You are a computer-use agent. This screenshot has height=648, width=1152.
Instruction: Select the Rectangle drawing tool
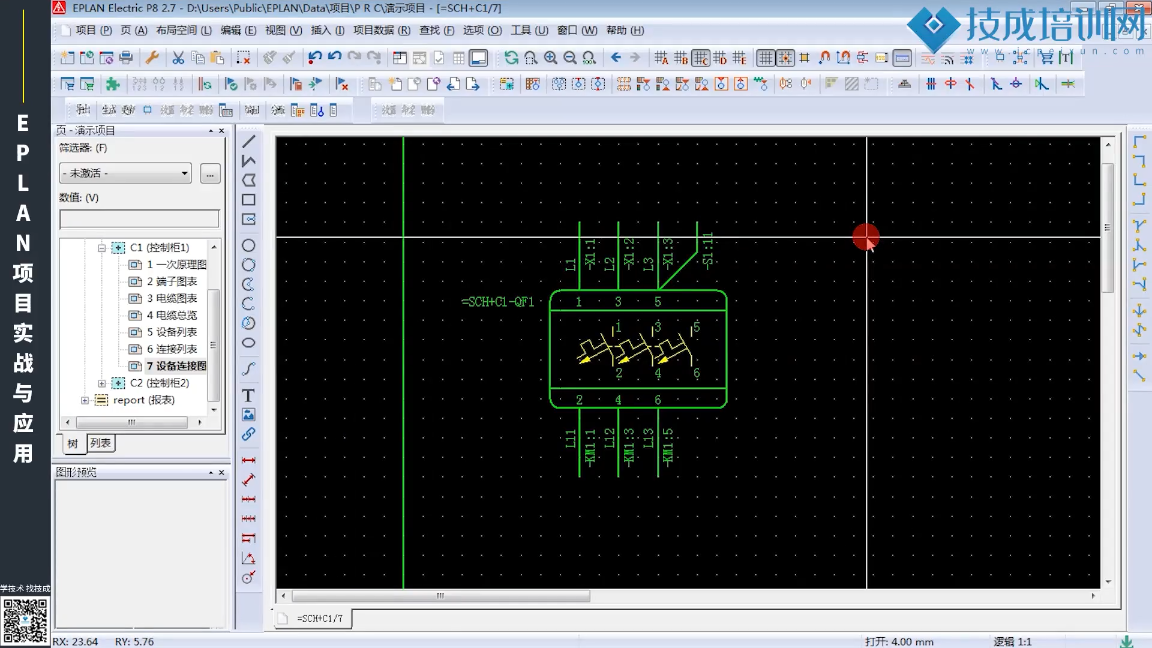pos(248,200)
